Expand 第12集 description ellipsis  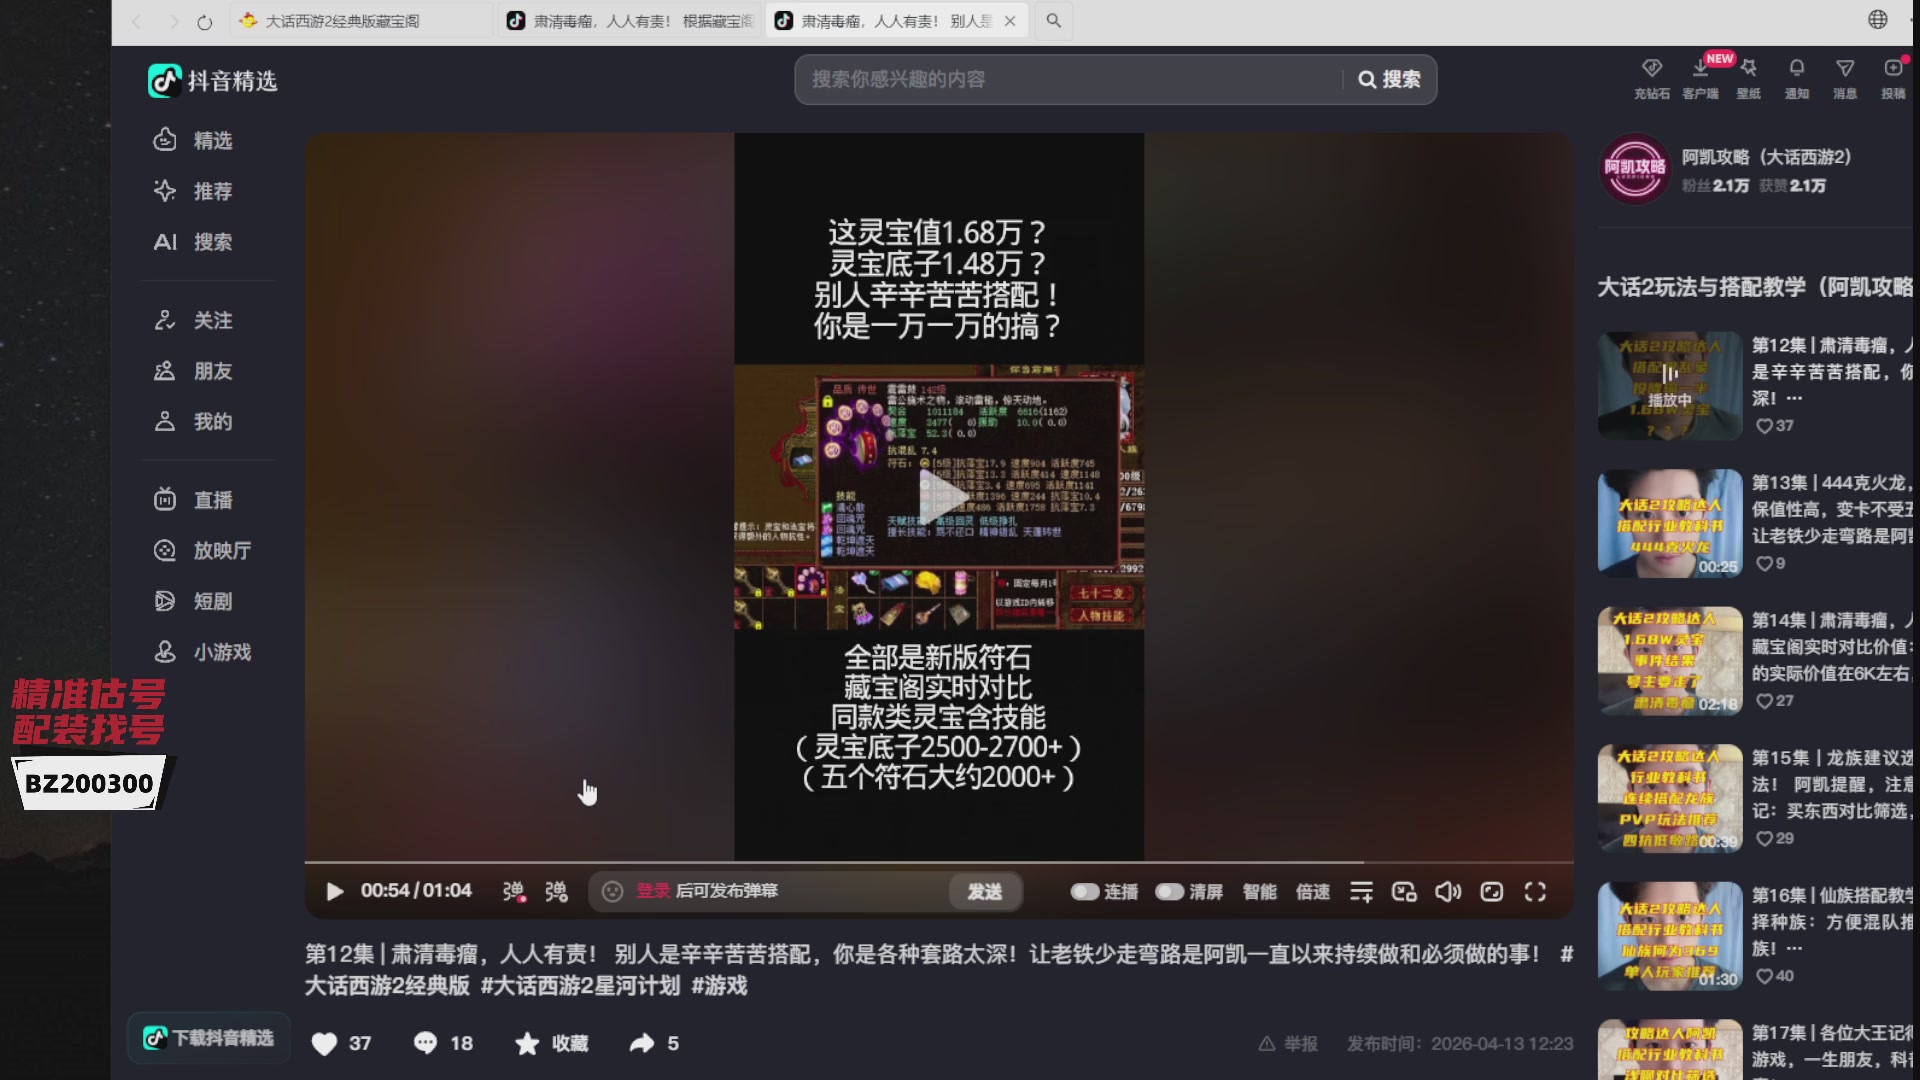tap(1794, 398)
